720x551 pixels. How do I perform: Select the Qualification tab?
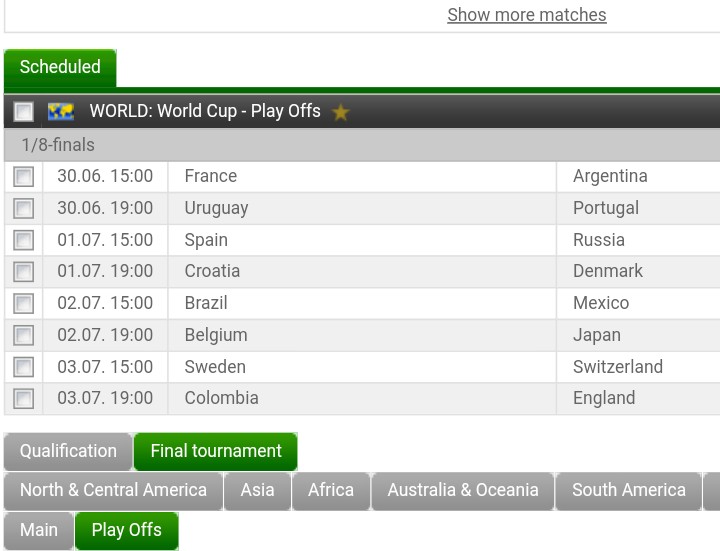[68, 451]
